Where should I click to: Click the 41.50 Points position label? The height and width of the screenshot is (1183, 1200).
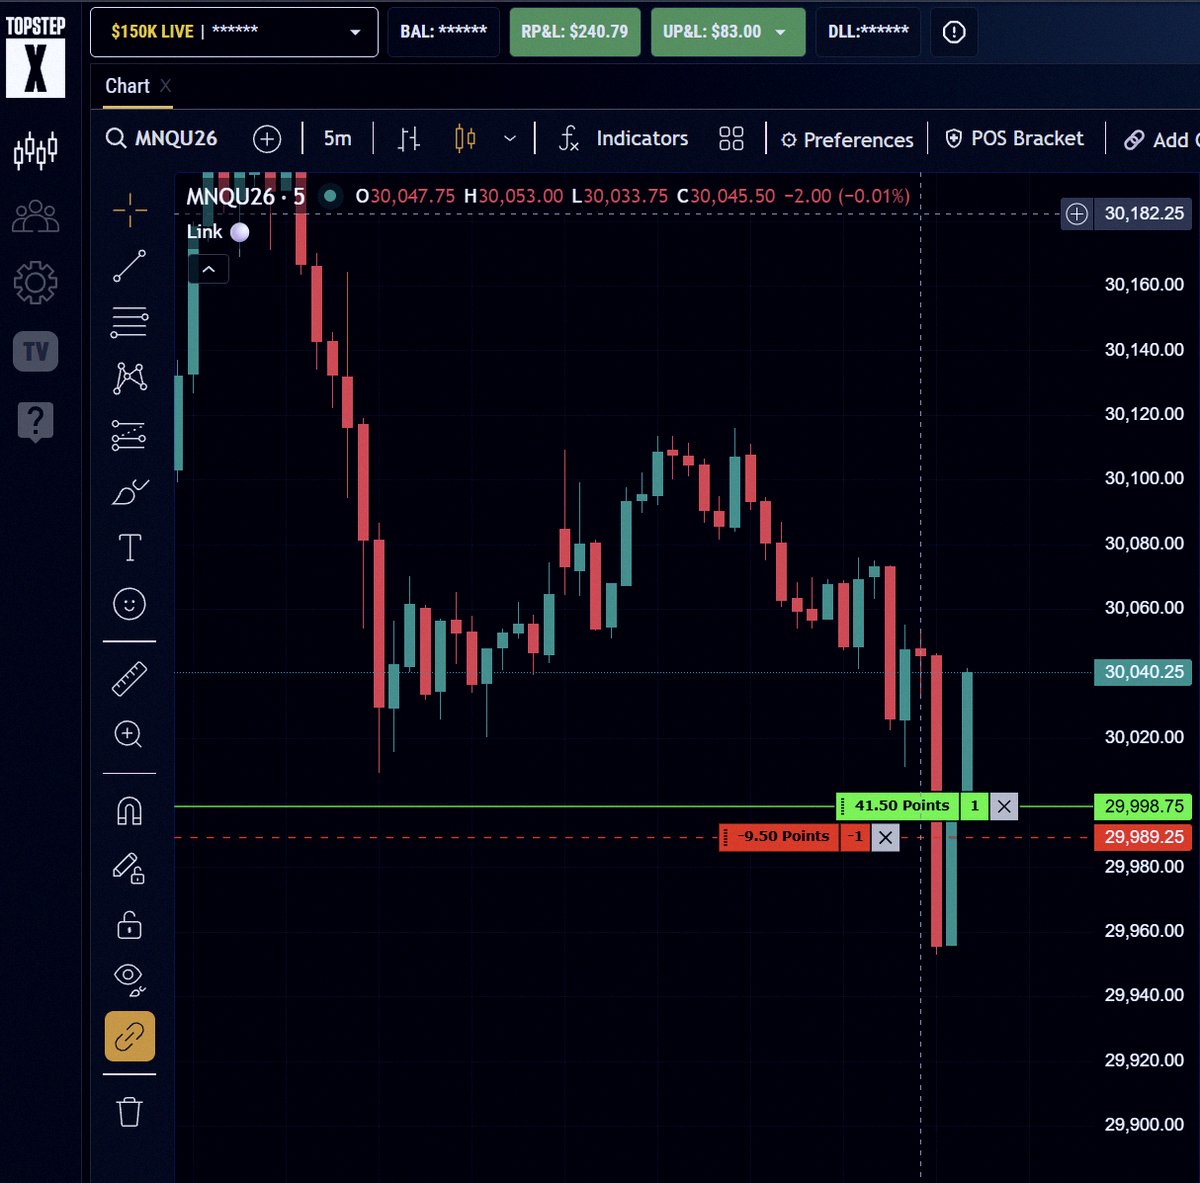pos(897,806)
